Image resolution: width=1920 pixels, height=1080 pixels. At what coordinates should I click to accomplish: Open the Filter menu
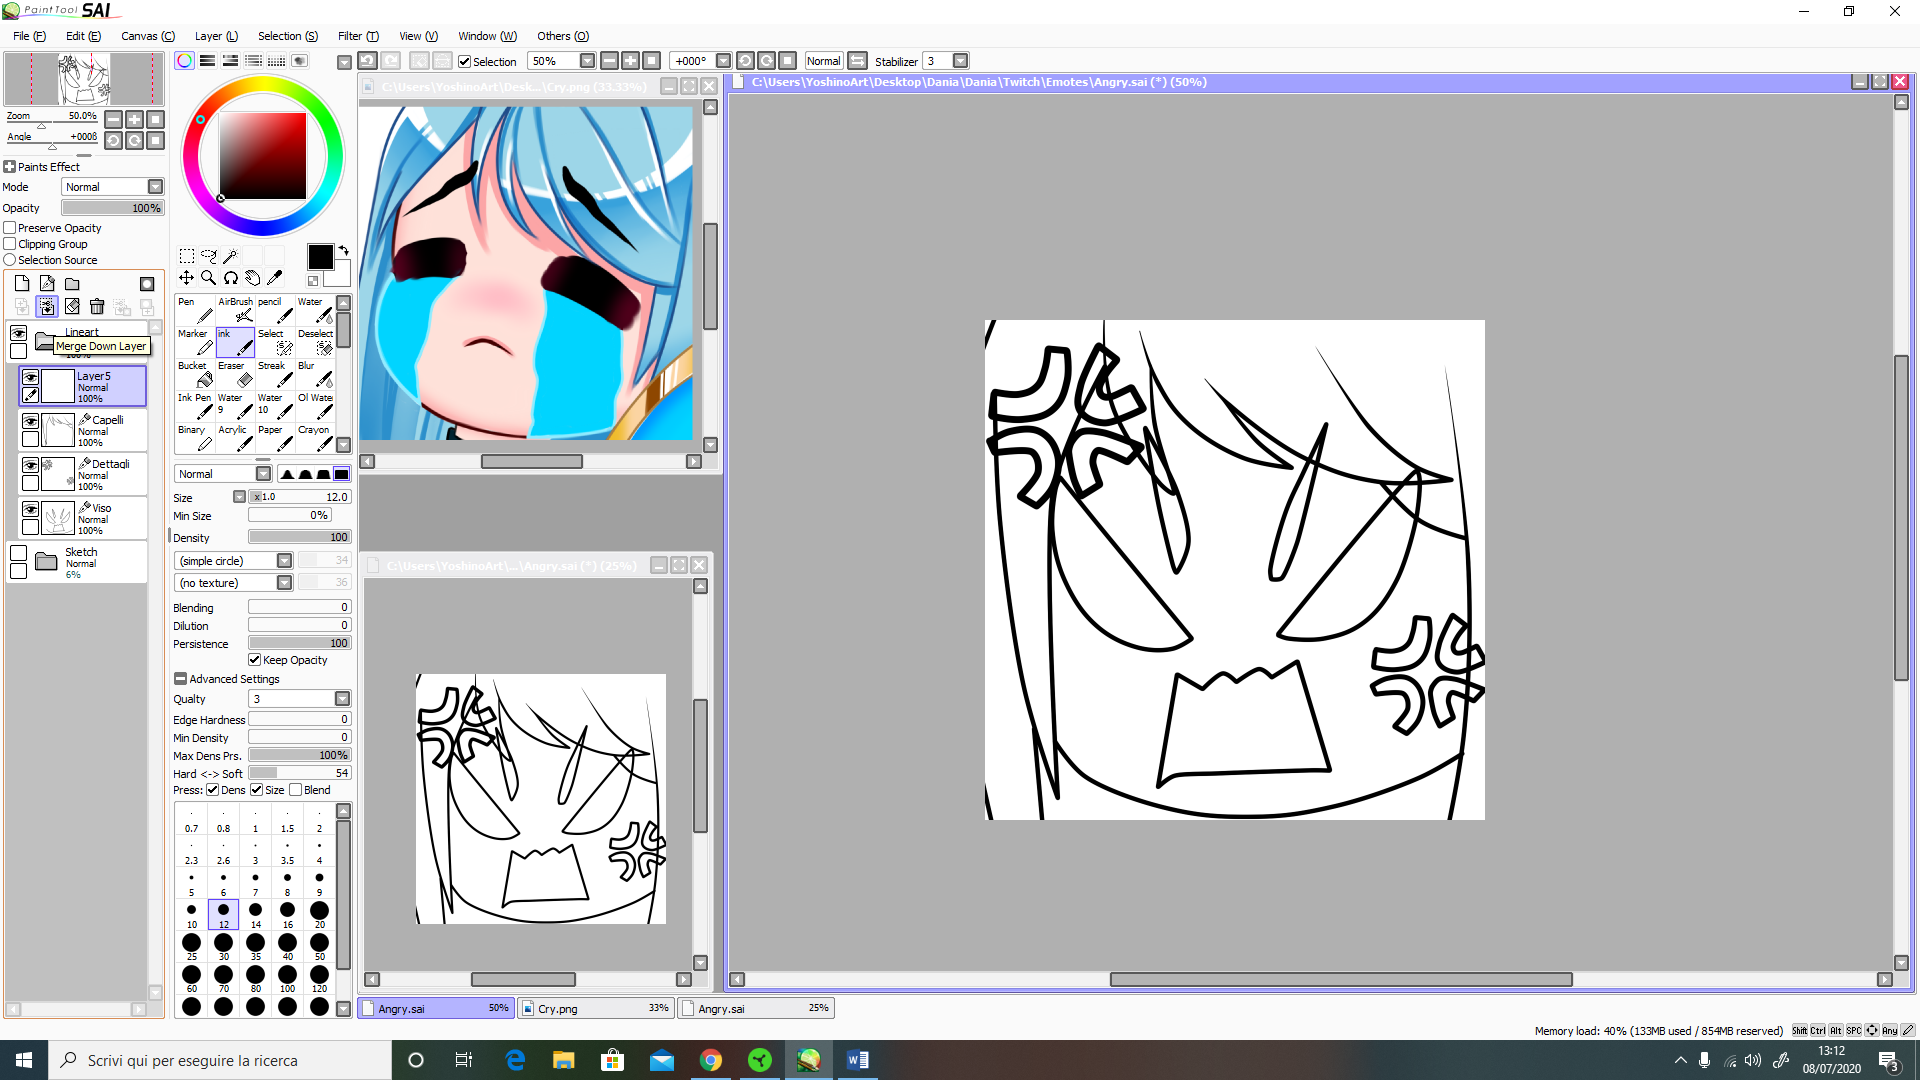point(358,36)
